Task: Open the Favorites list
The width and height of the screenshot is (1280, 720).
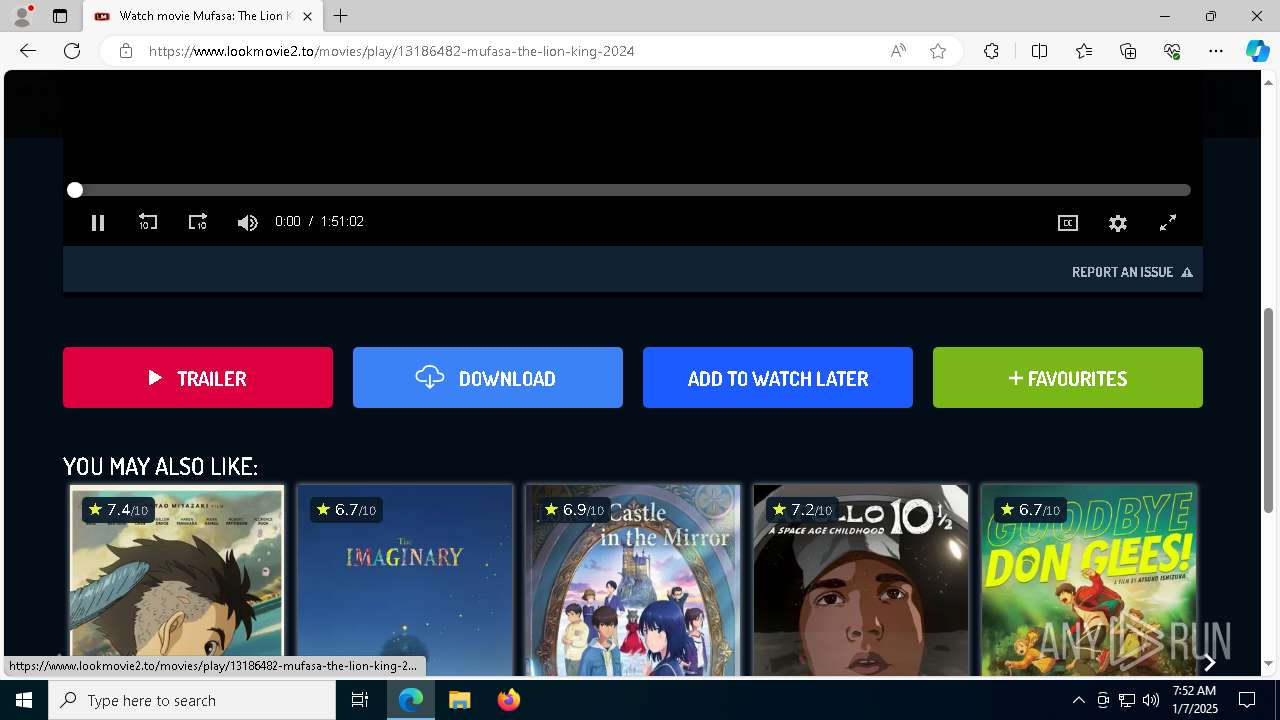Action: tap(1084, 51)
